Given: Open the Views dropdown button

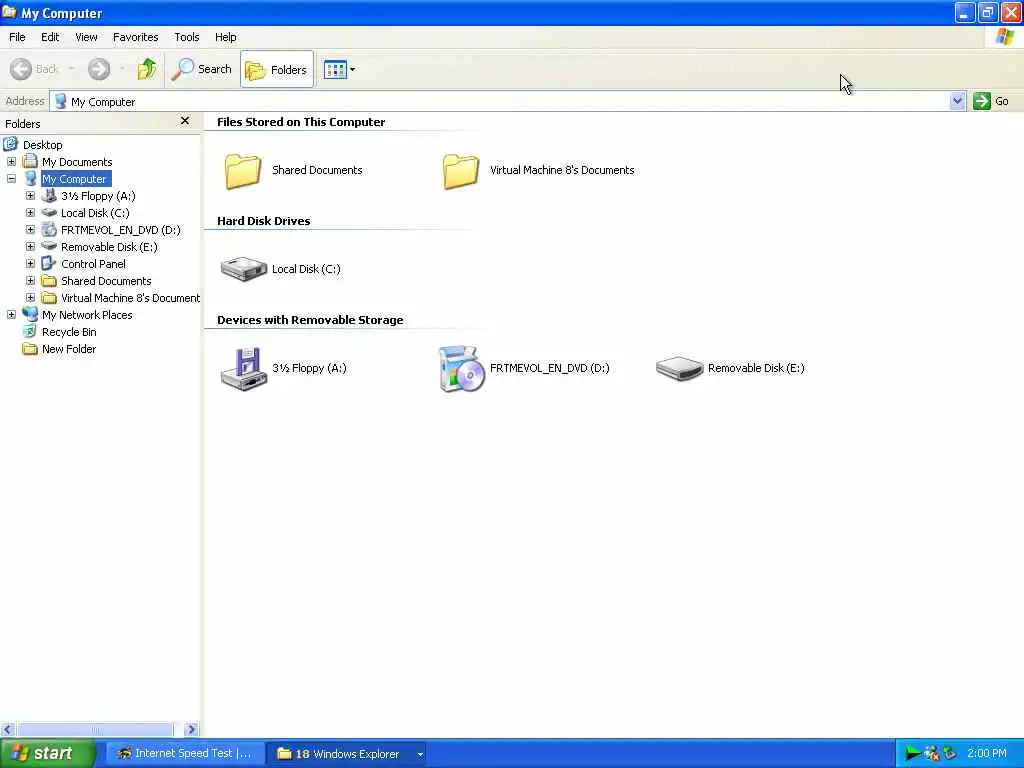Looking at the screenshot, I should 340,69.
